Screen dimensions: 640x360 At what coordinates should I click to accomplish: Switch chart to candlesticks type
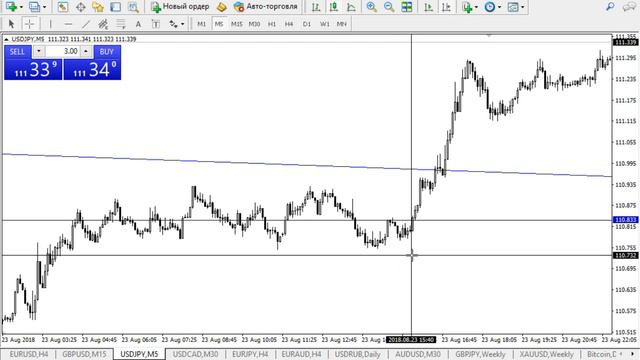pyautogui.click(x=333, y=7)
